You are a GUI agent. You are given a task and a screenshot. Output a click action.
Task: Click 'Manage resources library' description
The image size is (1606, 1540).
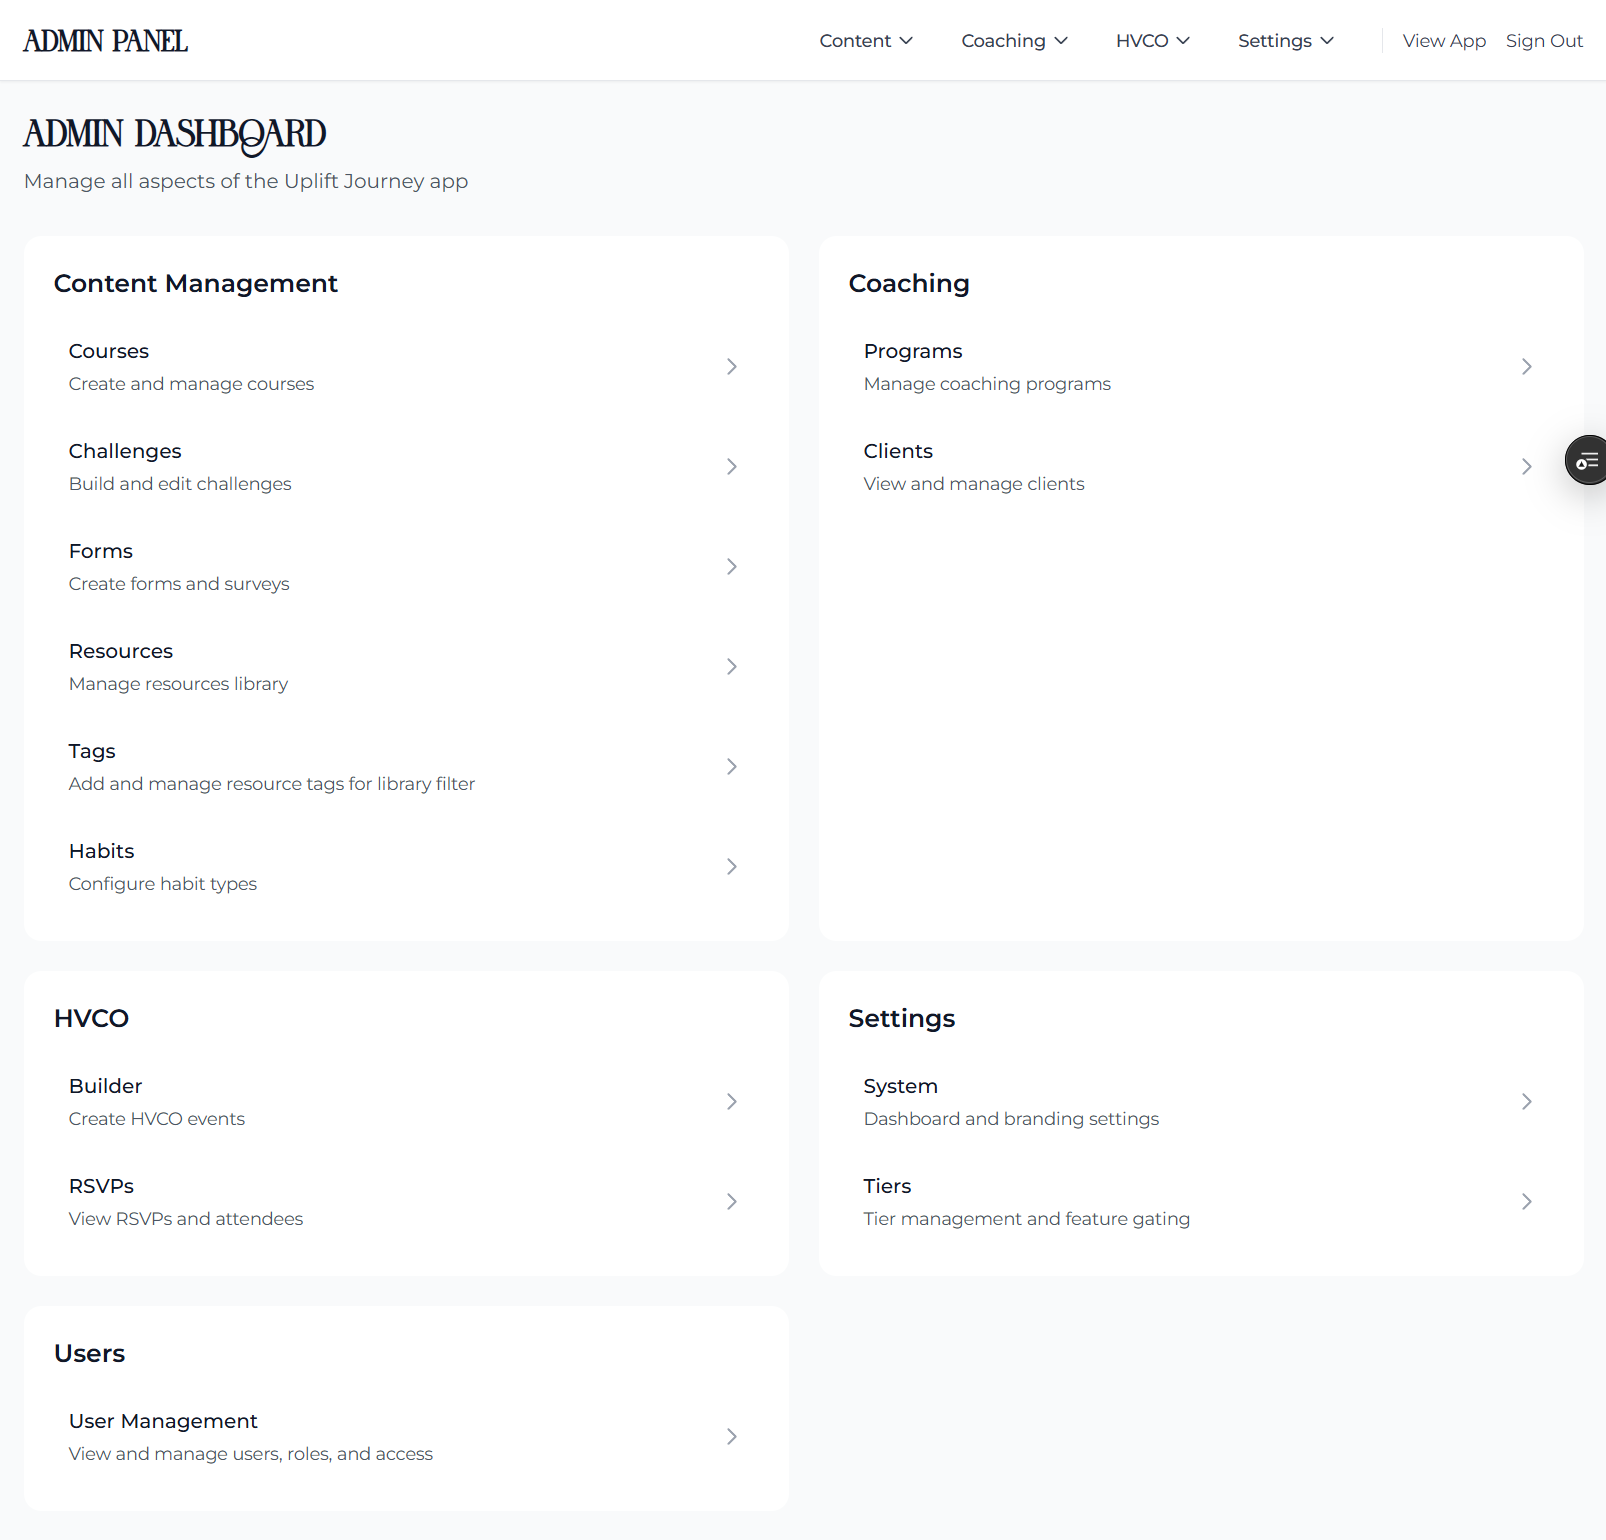tap(178, 684)
